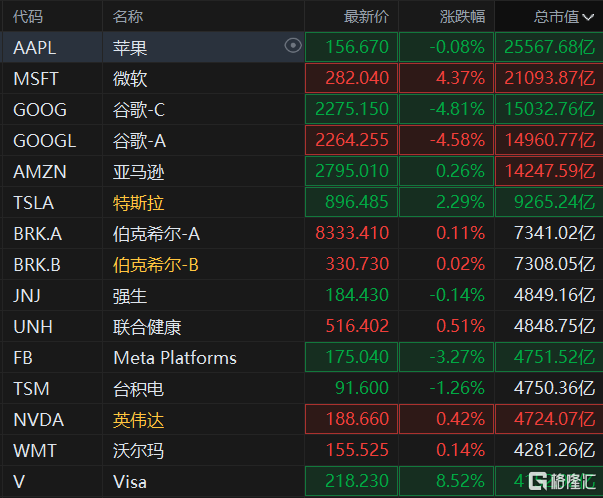Click the 代码 column header

pyautogui.click(x=28, y=17)
